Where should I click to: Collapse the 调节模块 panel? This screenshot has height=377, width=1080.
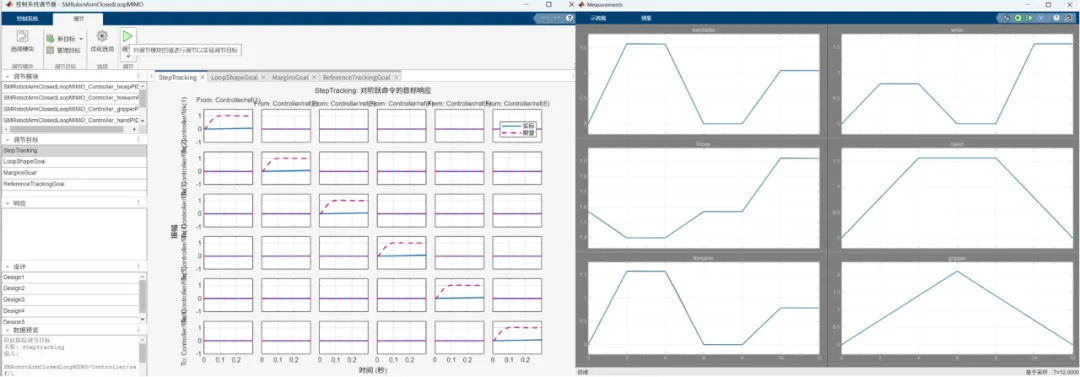(x=7, y=76)
